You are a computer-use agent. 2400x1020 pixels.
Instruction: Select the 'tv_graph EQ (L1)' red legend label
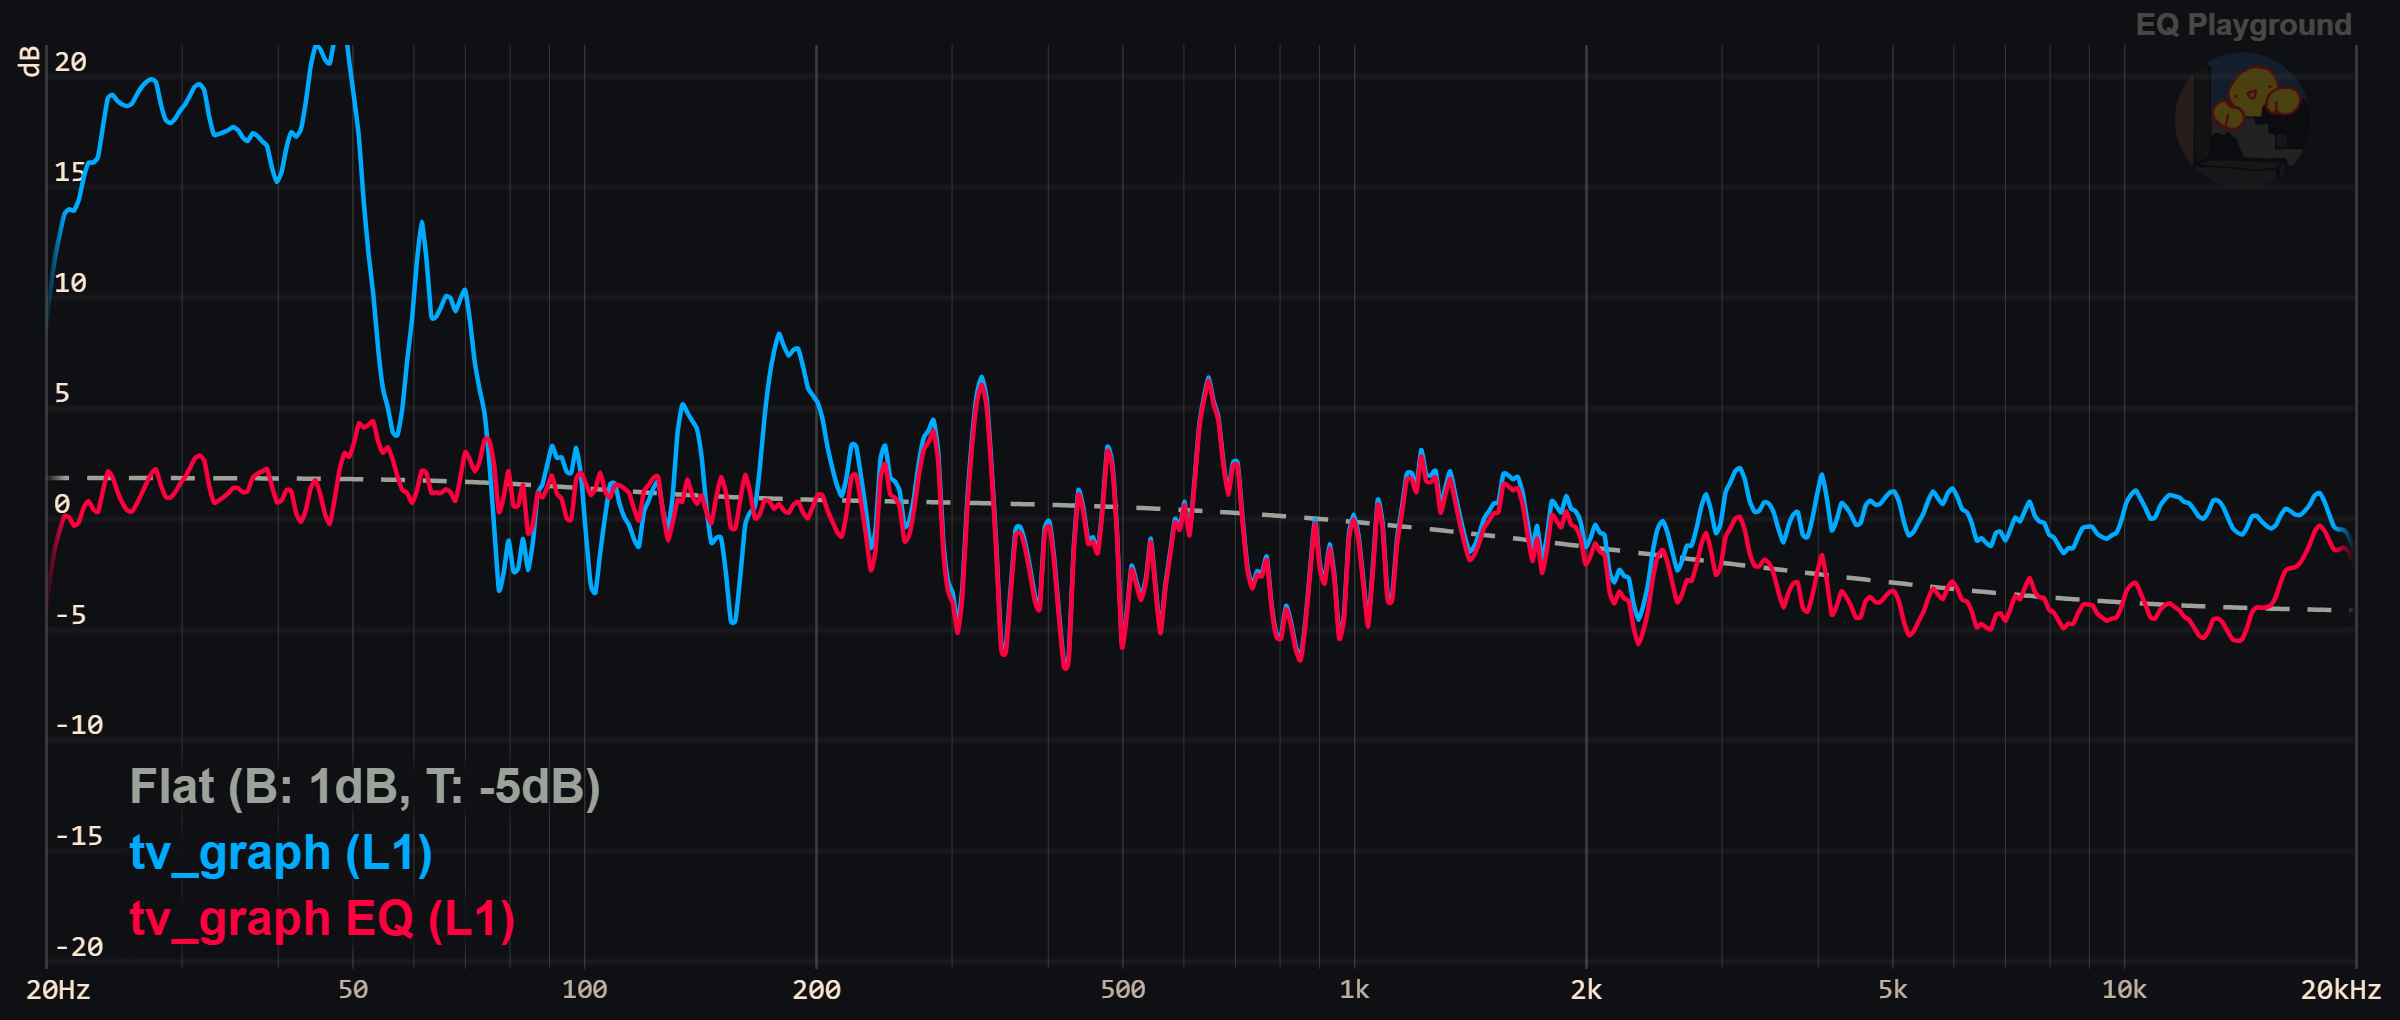322,919
